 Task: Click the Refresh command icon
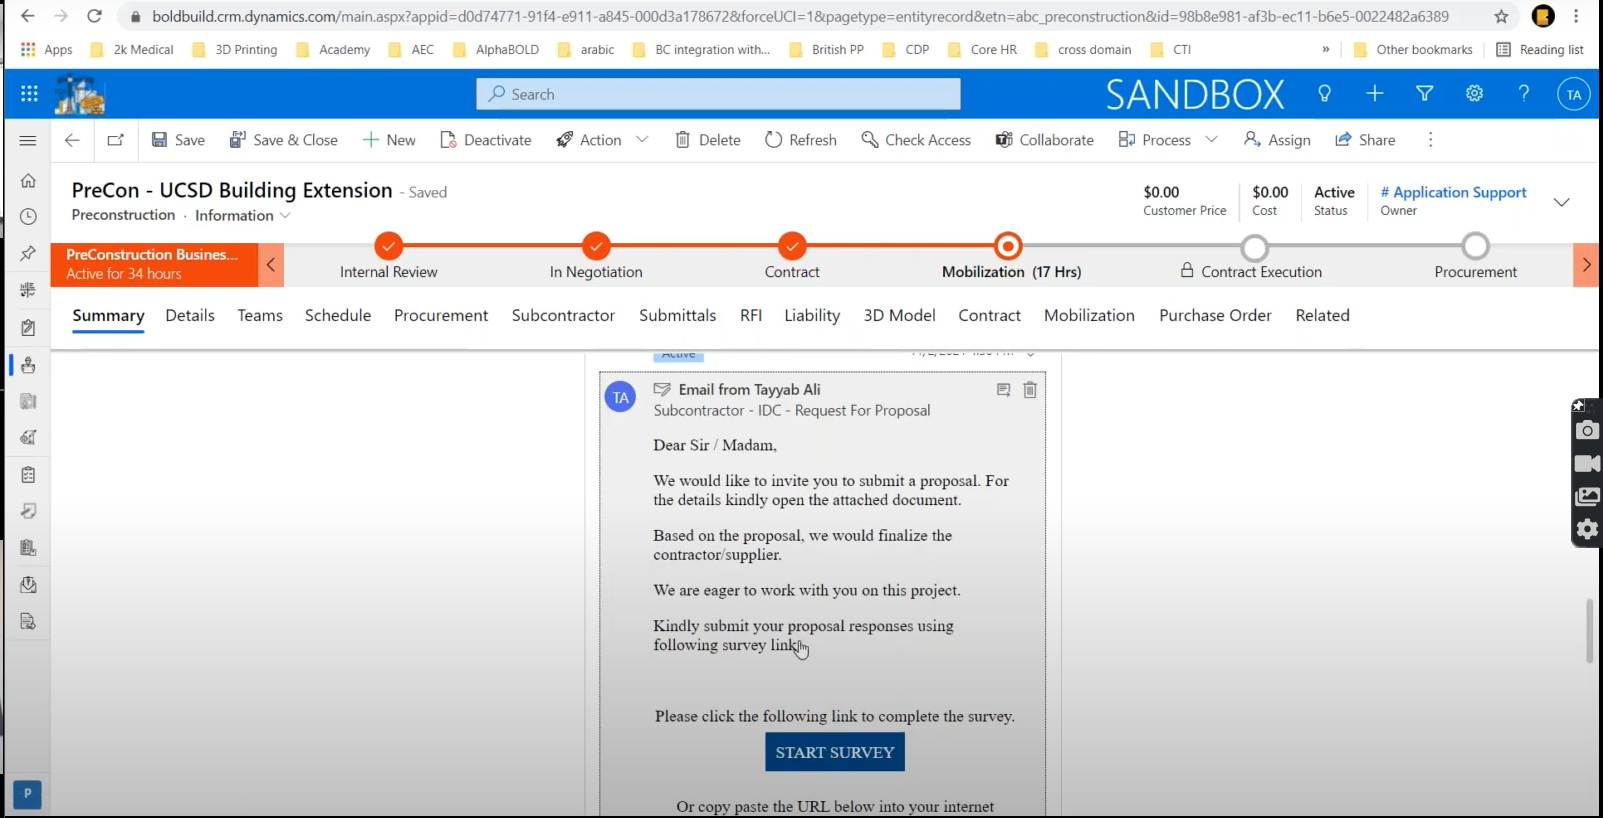pyautogui.click(x=773, y=140)
